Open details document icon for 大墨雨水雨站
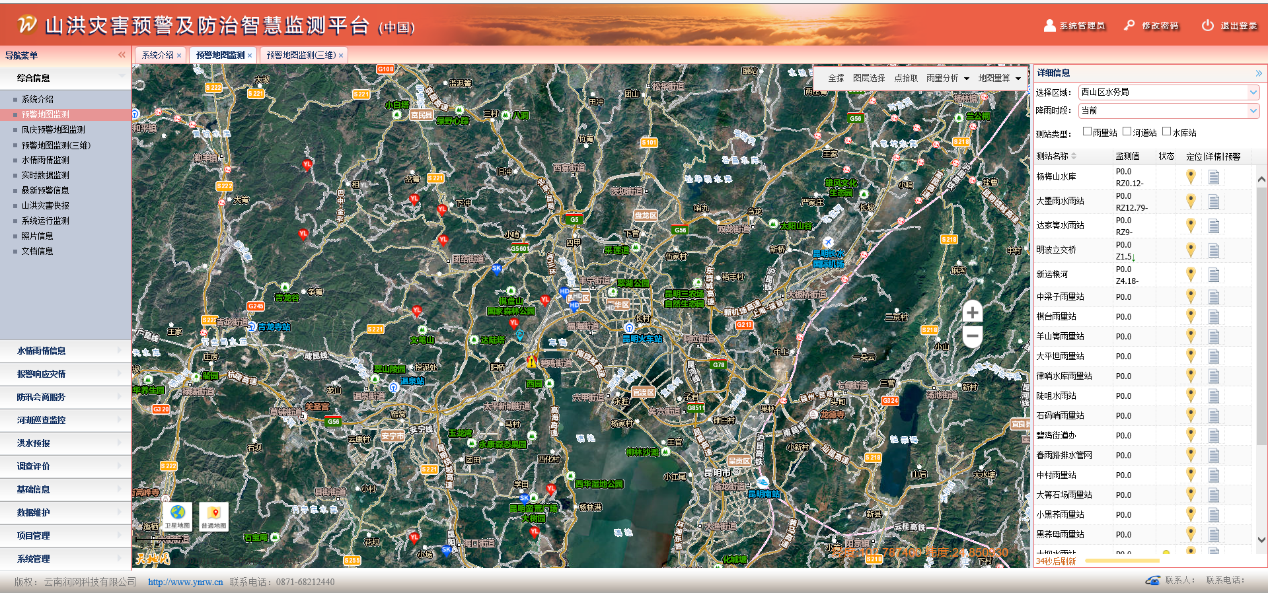The width and height of the screenshot is (1268, 593). 1214,201
